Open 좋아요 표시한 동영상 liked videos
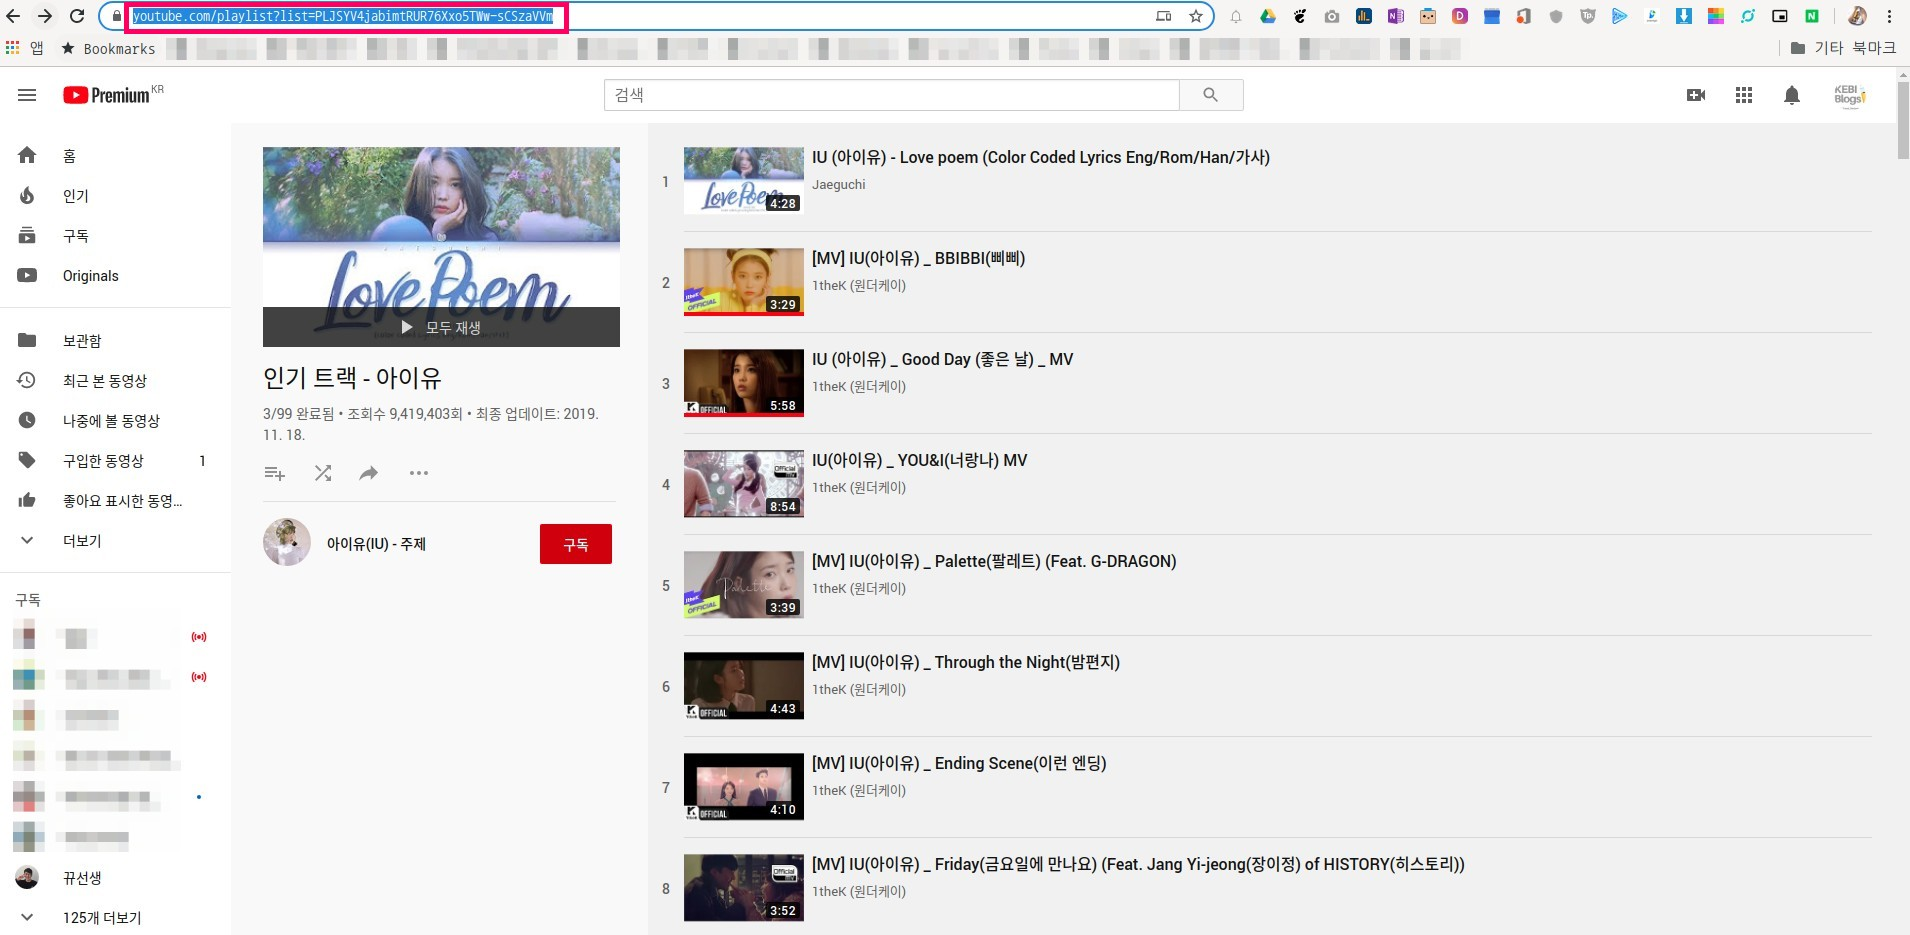Image resolution: width=1910 pixels, height=935 pixels. click(116, 500)
